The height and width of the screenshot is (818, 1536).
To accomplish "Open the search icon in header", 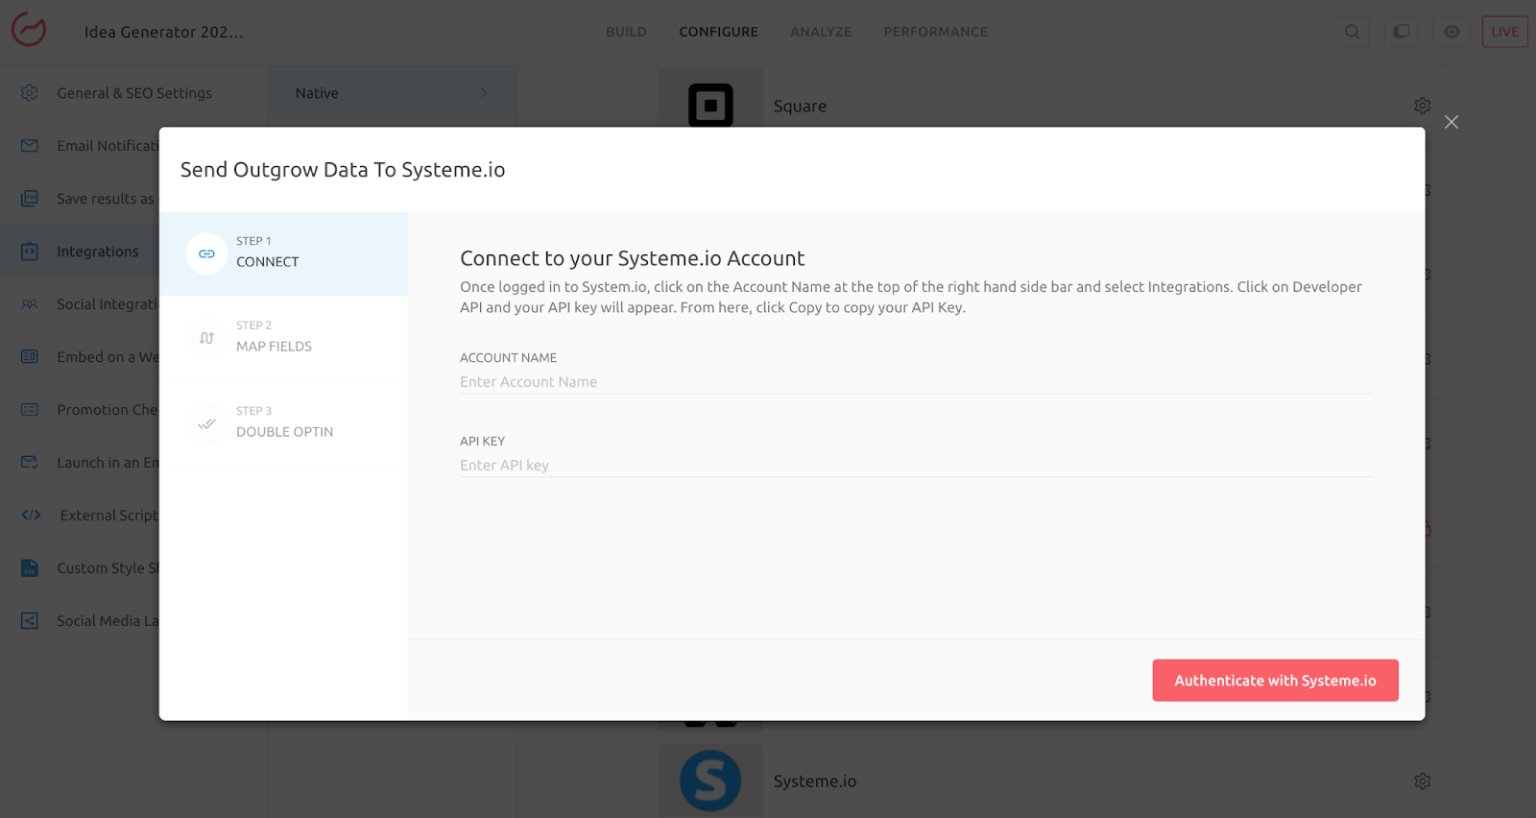I will (x=1351, y=32).
